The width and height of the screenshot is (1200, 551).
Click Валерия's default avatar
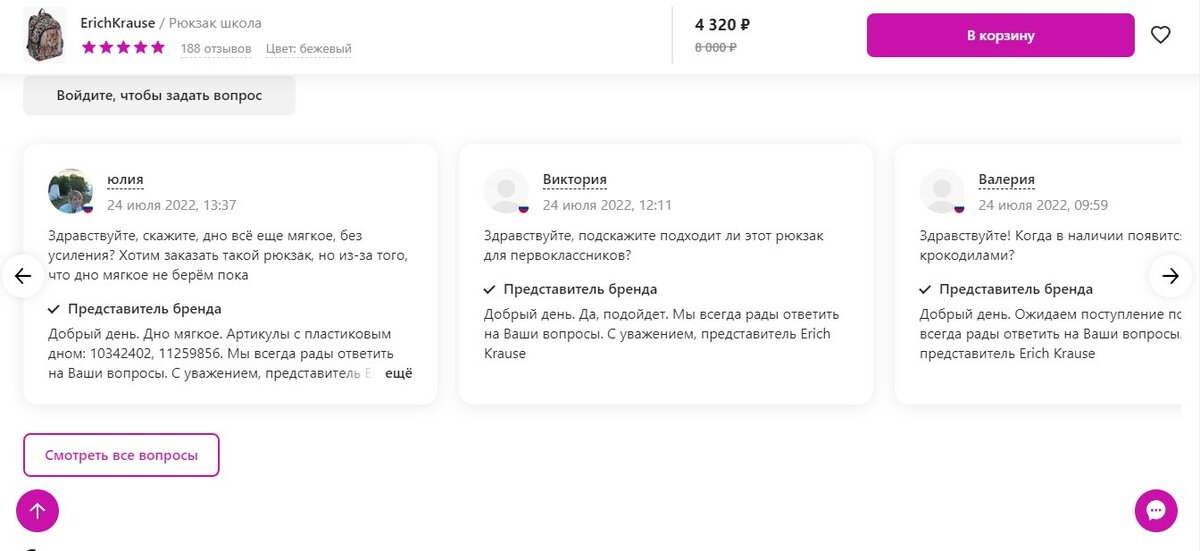point(941,190)
